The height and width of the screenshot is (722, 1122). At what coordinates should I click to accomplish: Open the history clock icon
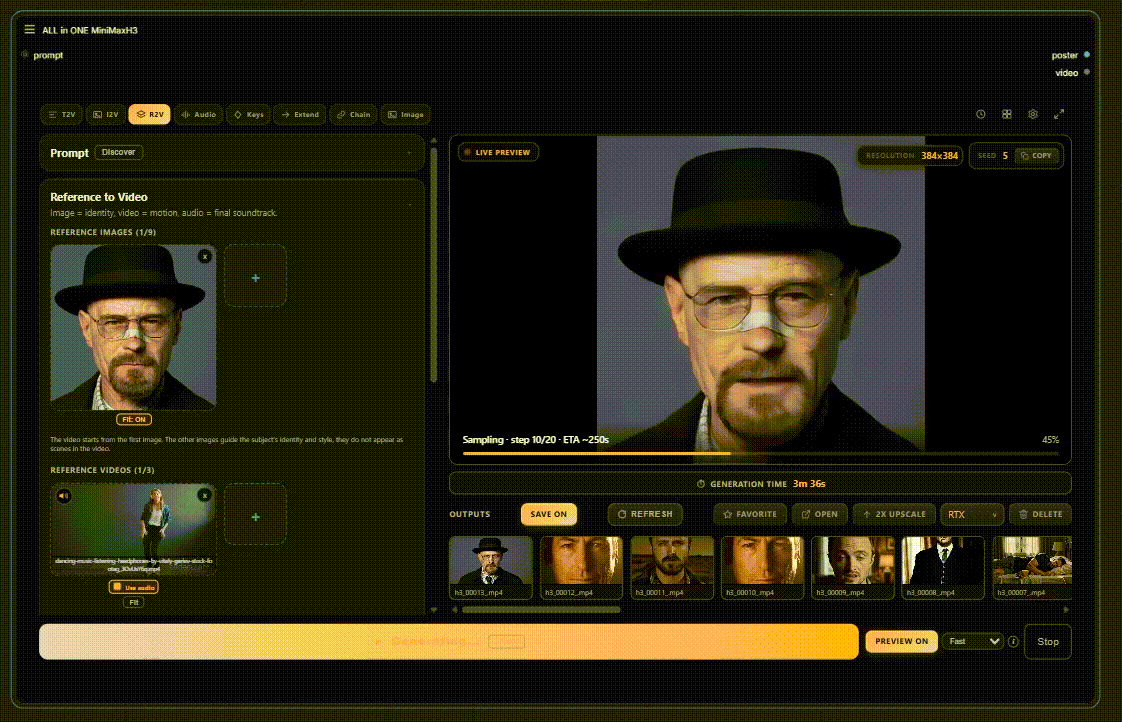[x=980, y=114]
